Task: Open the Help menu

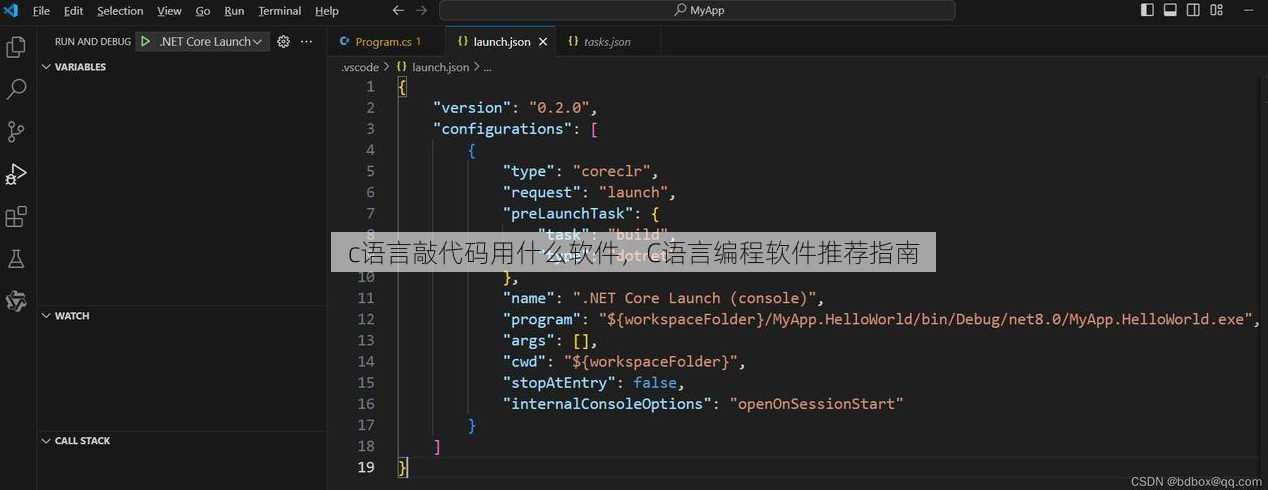Action: 327,11
